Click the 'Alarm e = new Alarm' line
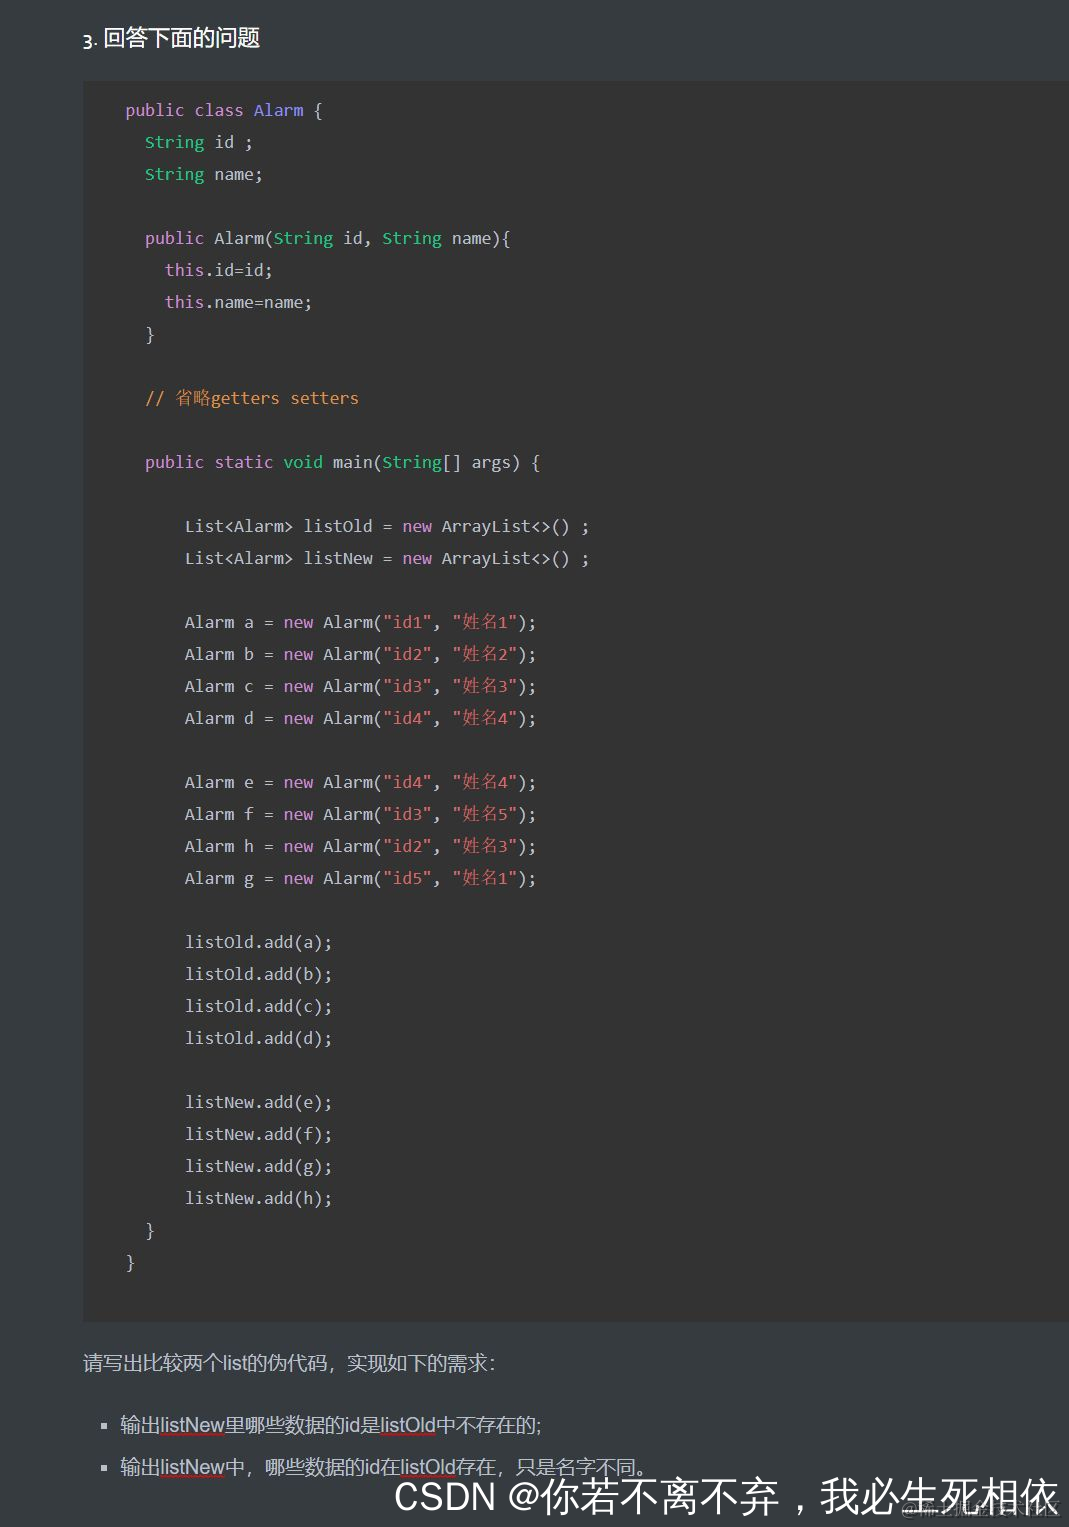Viewport: 1069px width, 1527px height. click(x=361, y=782)
